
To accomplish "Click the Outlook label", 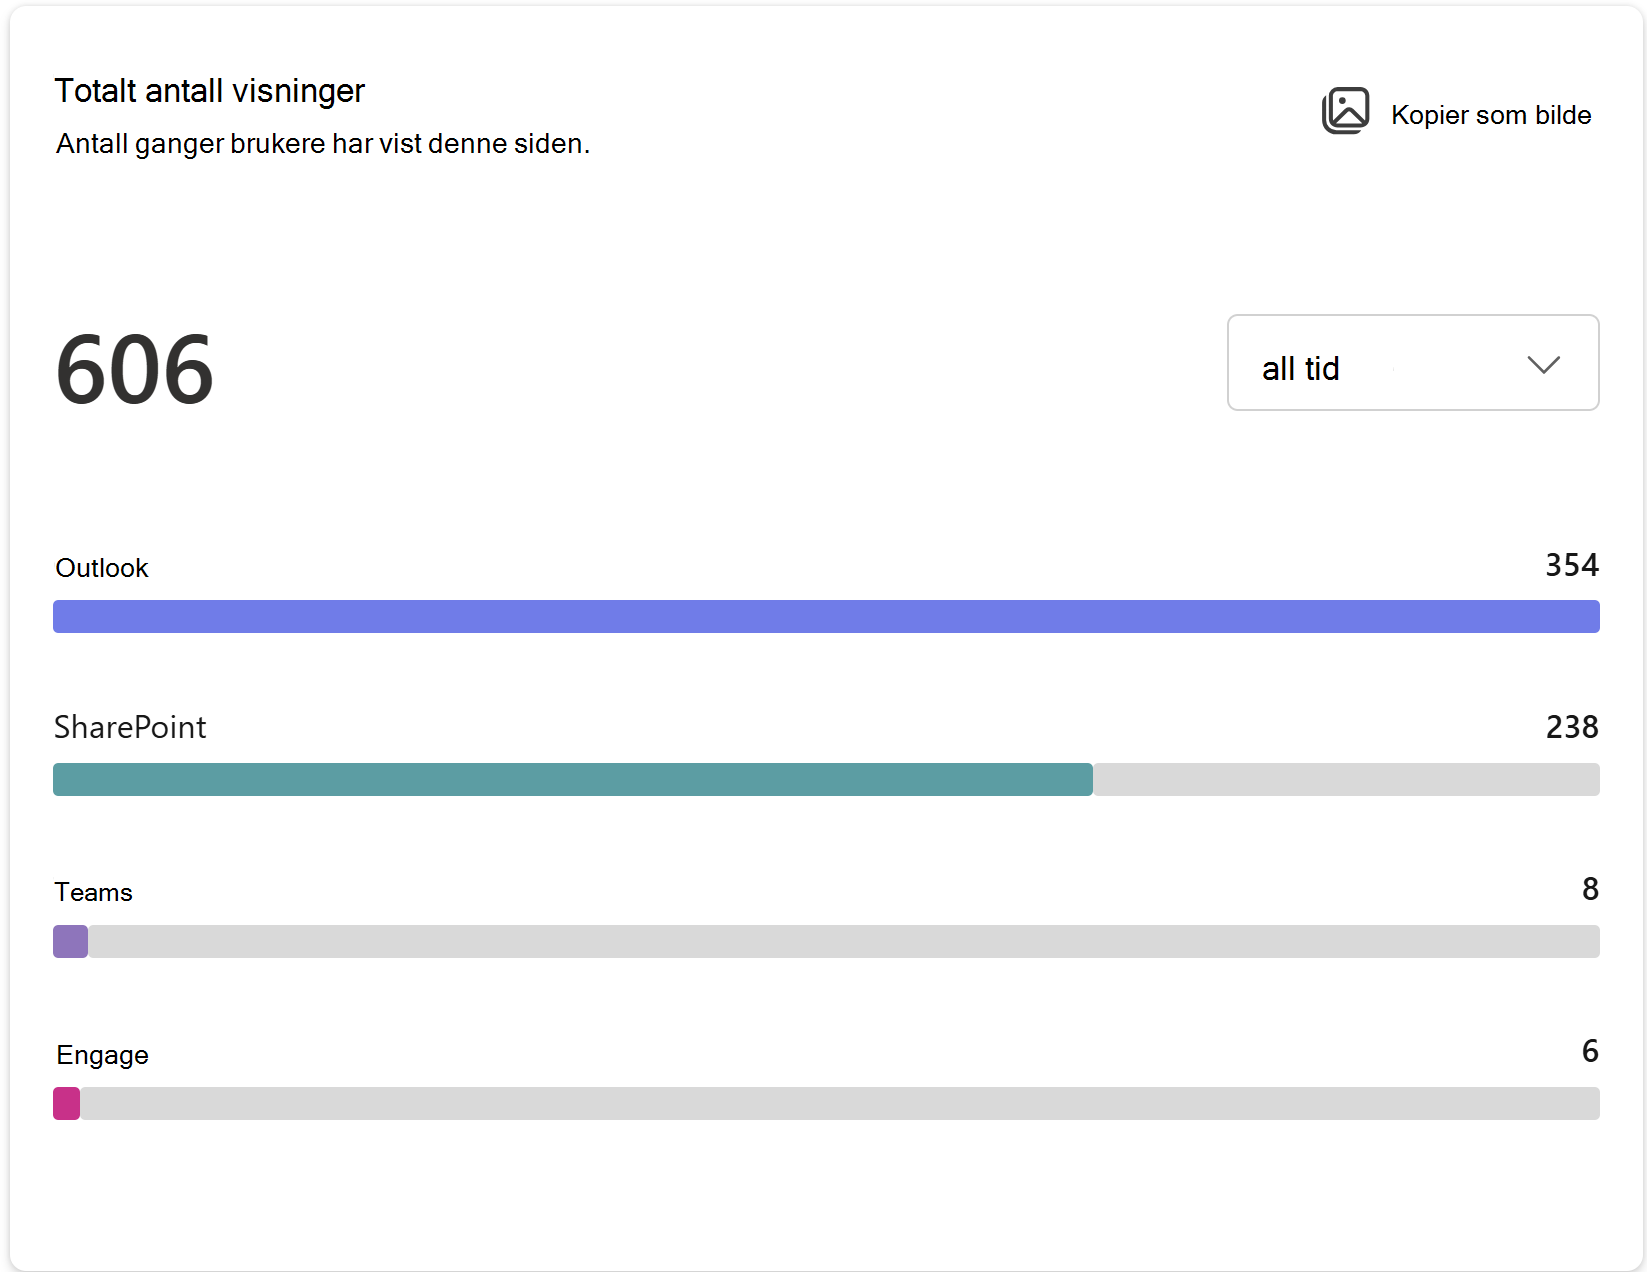I will [102, 568].
